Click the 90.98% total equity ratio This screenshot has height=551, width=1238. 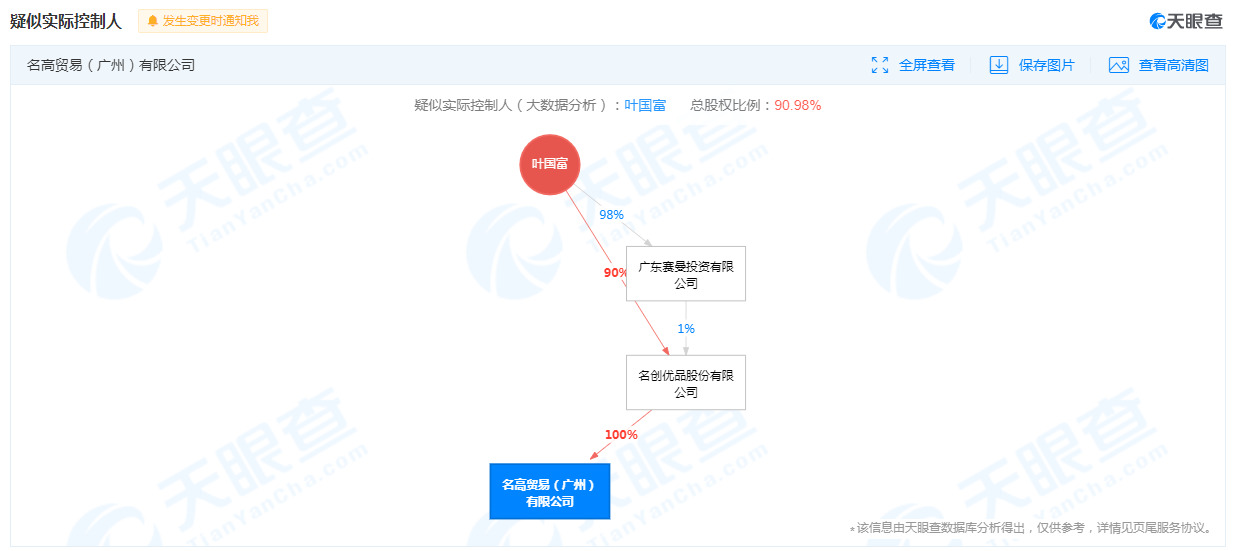(797, 105)
